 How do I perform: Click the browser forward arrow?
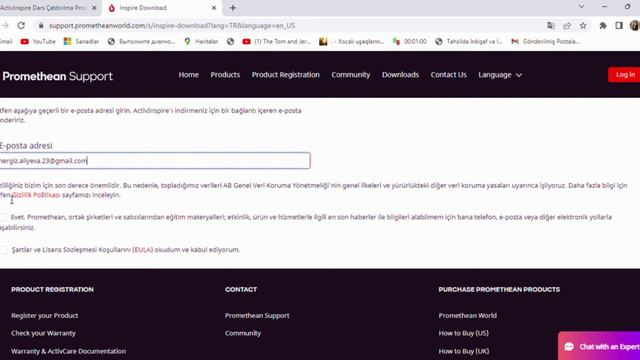click(x=5, y=26)
